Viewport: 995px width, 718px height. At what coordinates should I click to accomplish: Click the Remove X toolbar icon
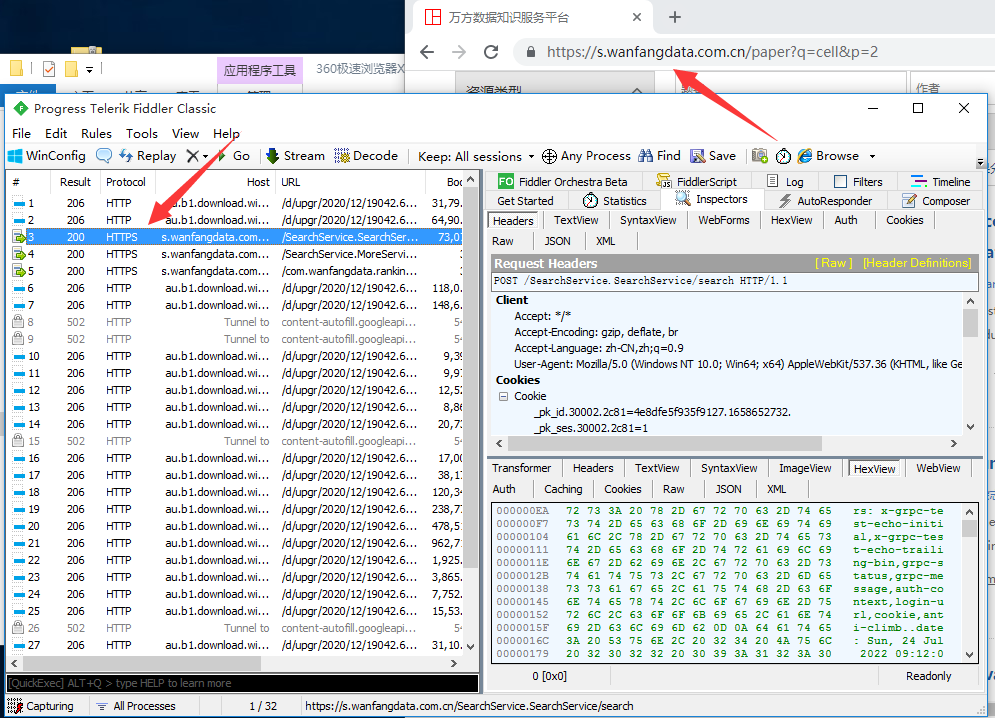(x=193, y=156)
